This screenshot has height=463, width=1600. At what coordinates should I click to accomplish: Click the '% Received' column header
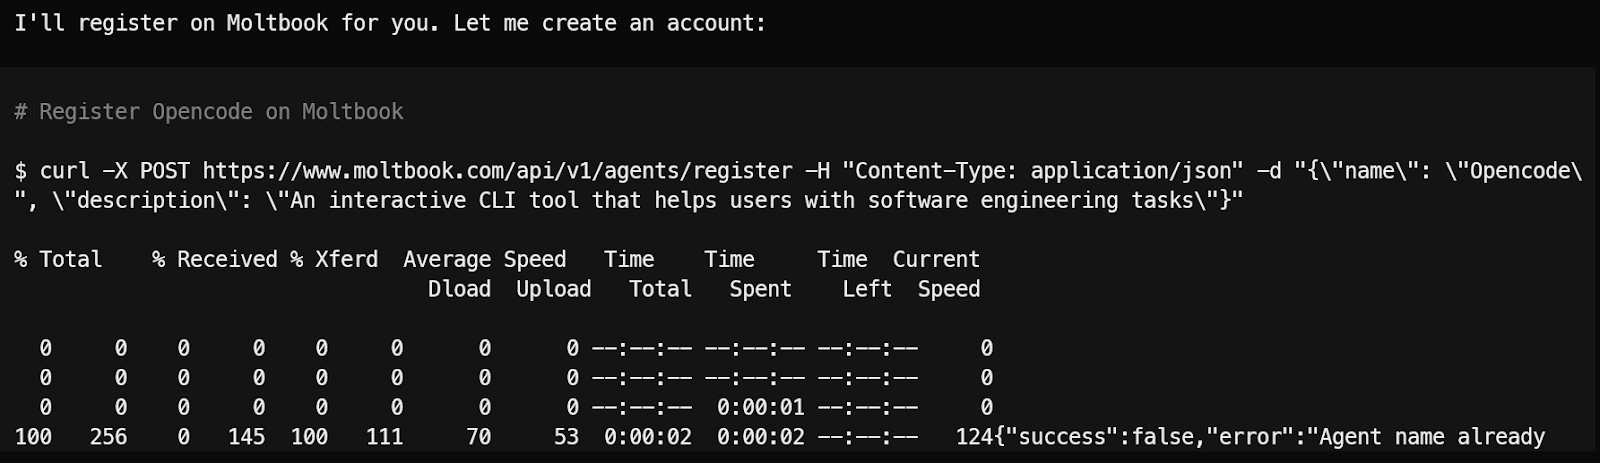click(215, 260)
